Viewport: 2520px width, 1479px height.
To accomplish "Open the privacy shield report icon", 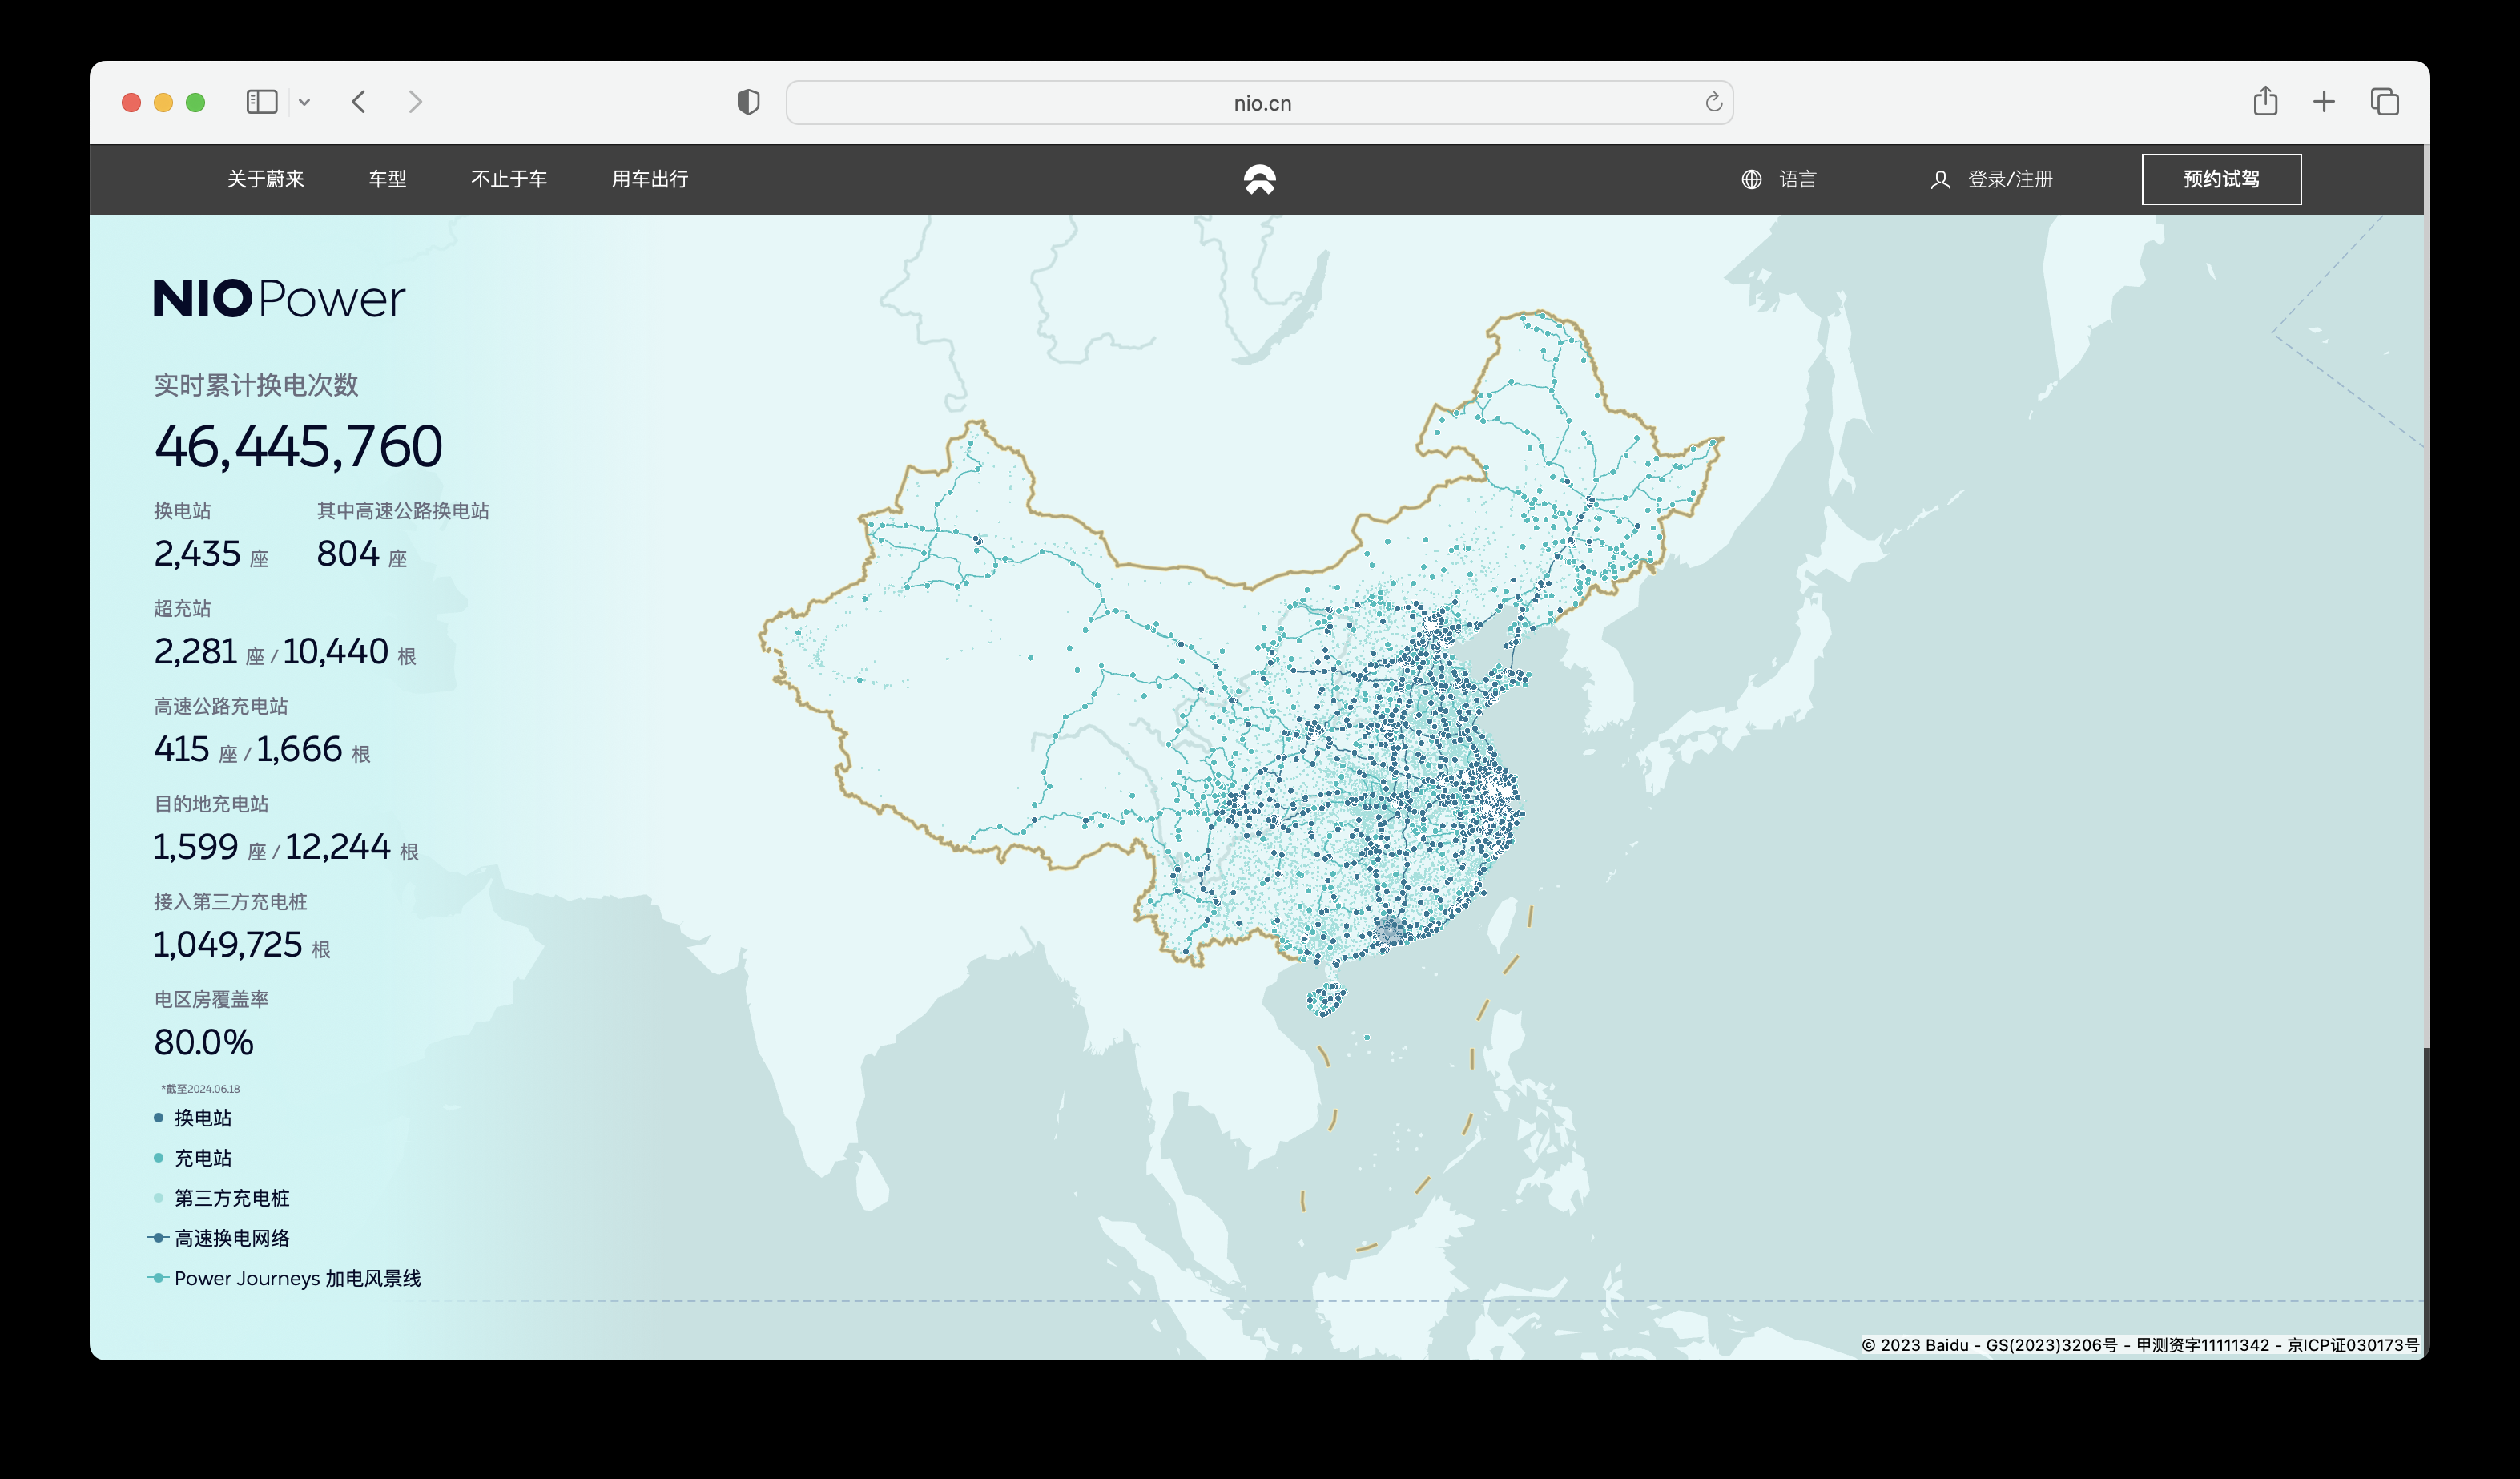I will point(748,102).
